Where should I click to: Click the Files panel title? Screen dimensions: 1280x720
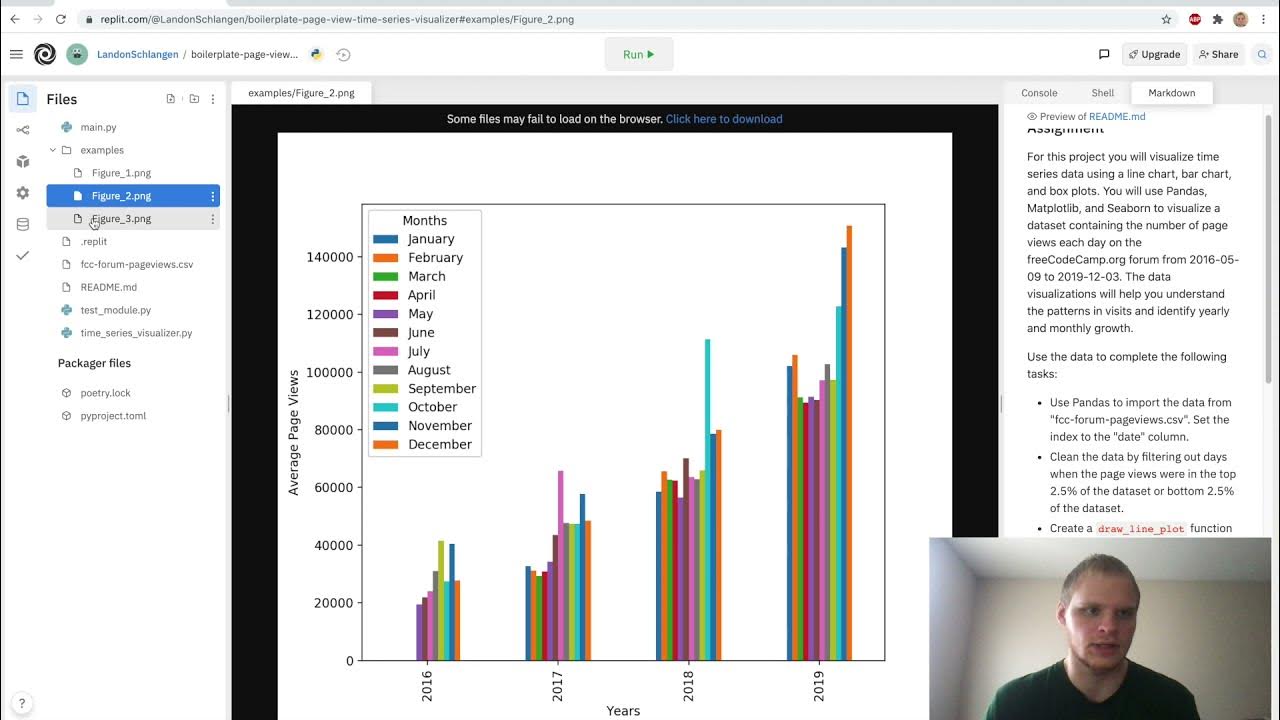pos(62,99)
